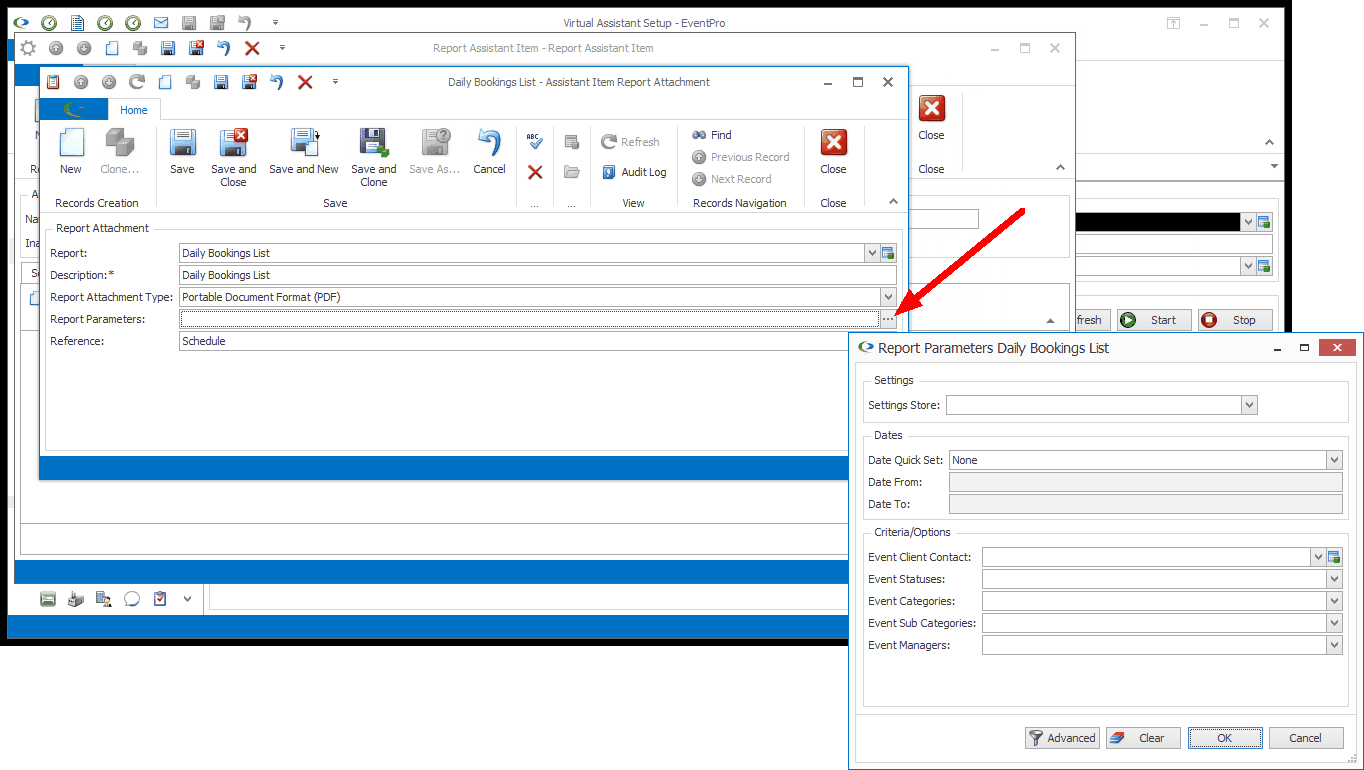
Task: Click the factory icon in the bottom navigation bar
Action: click(76, 599)
